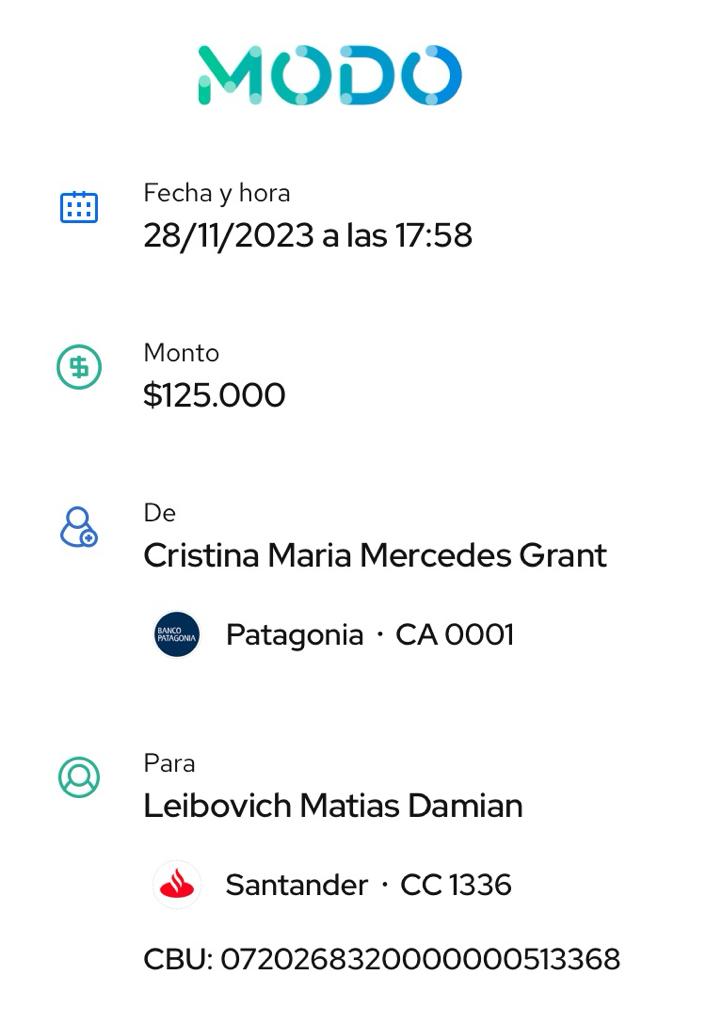This screenshot has height=1024, width=706.
Task: Select the "Para" recipient label
Action: pos(169,763)
